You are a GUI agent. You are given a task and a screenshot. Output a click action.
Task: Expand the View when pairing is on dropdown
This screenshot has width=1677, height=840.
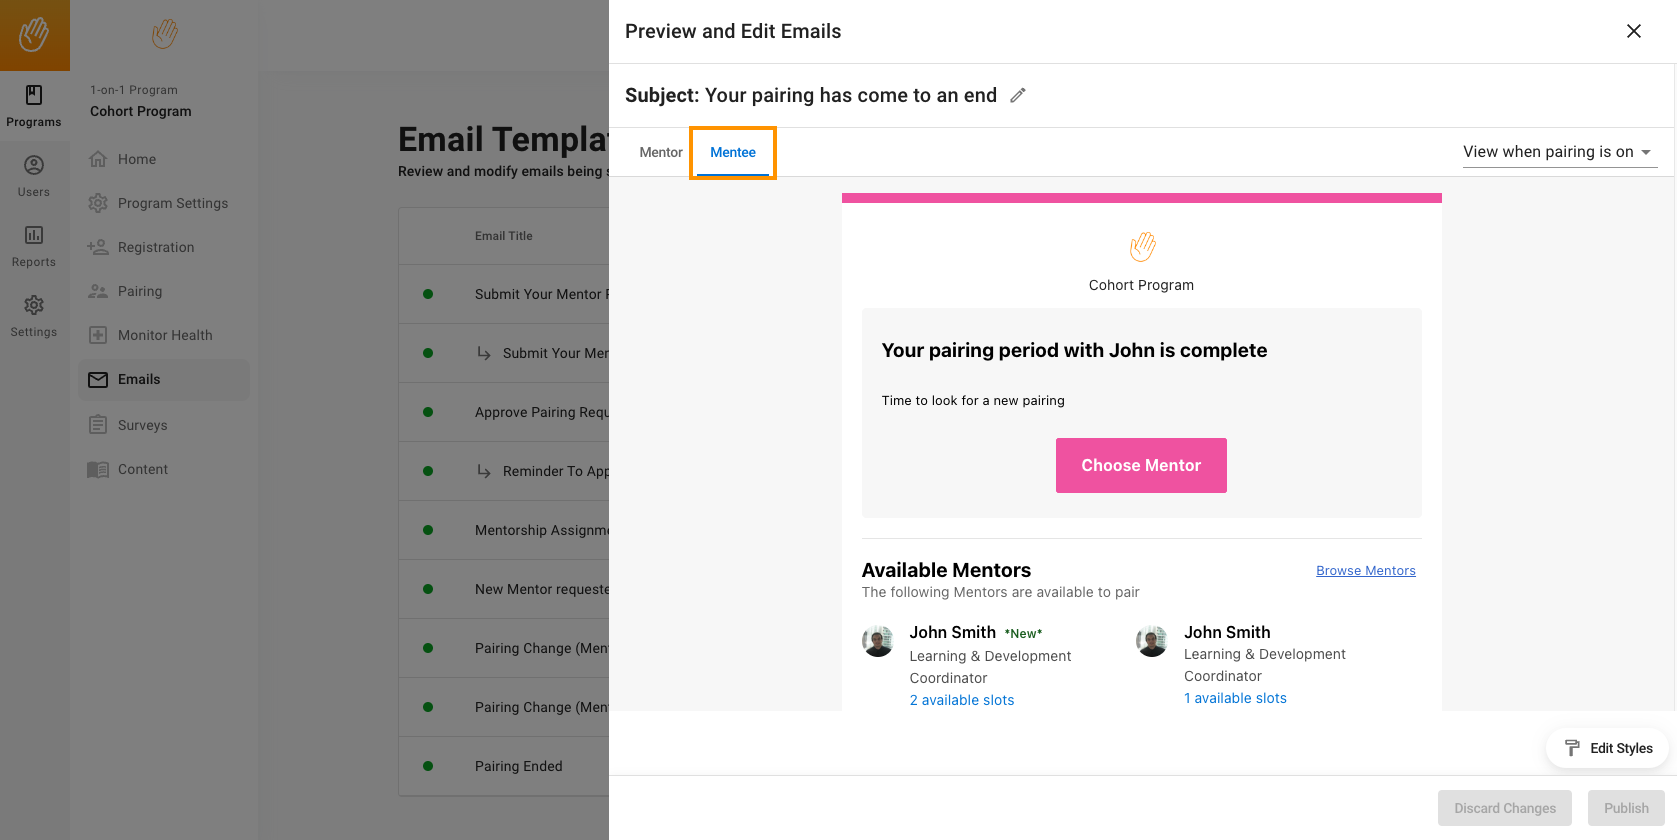click(x=1556, y=152)
